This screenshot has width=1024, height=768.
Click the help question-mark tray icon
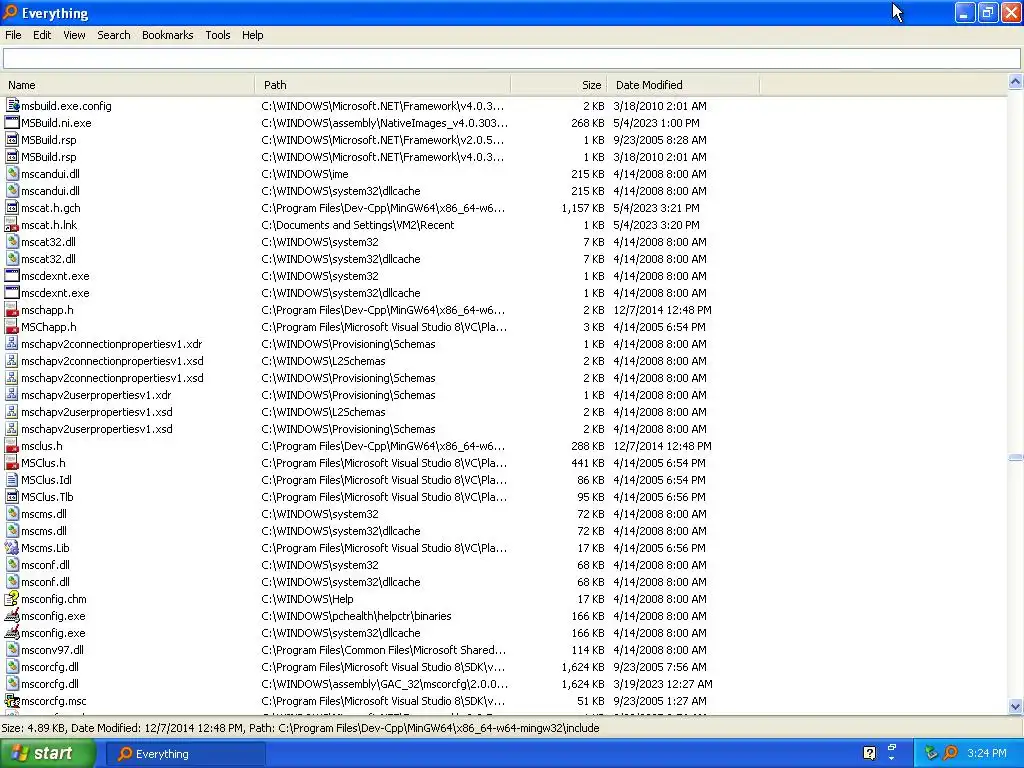[x=869, y=753]
